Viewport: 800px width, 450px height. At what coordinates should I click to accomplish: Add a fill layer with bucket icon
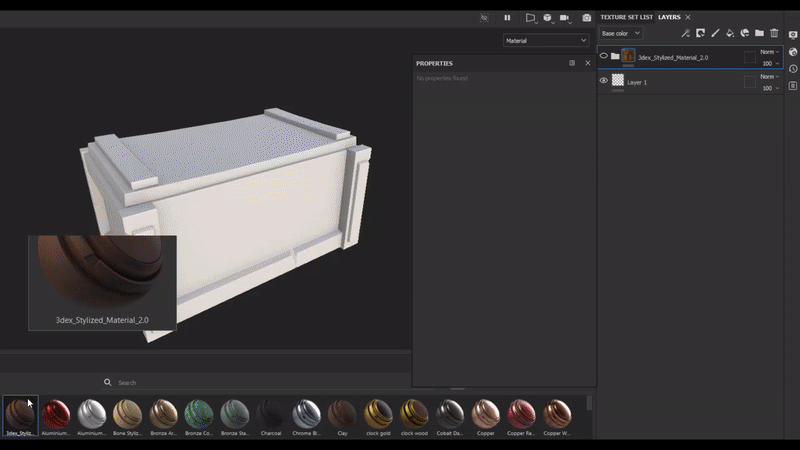pos(730,33)
